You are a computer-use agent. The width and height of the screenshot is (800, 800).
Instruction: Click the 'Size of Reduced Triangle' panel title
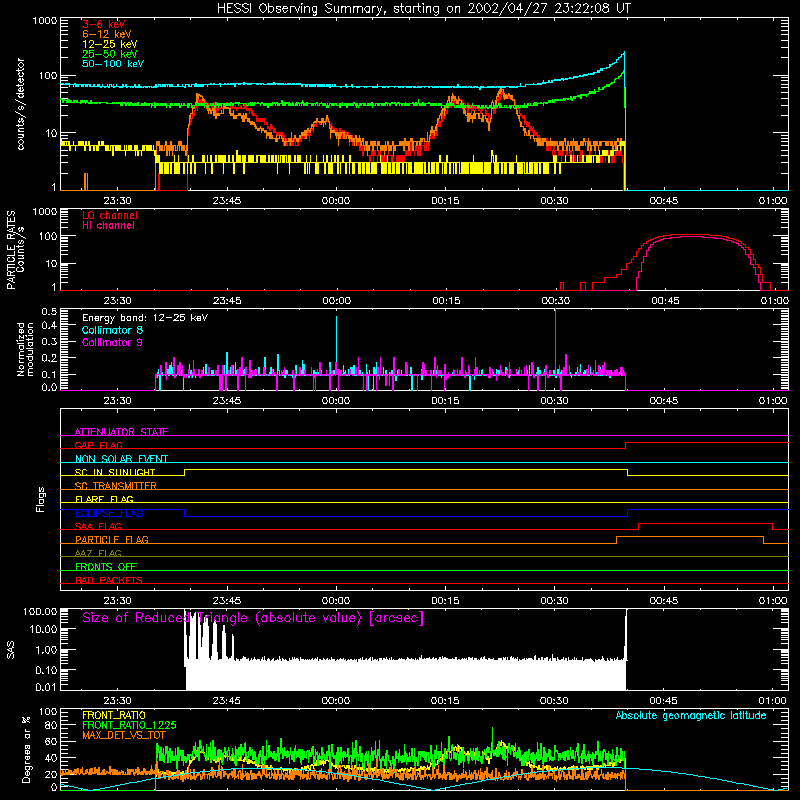coord(253,618)
